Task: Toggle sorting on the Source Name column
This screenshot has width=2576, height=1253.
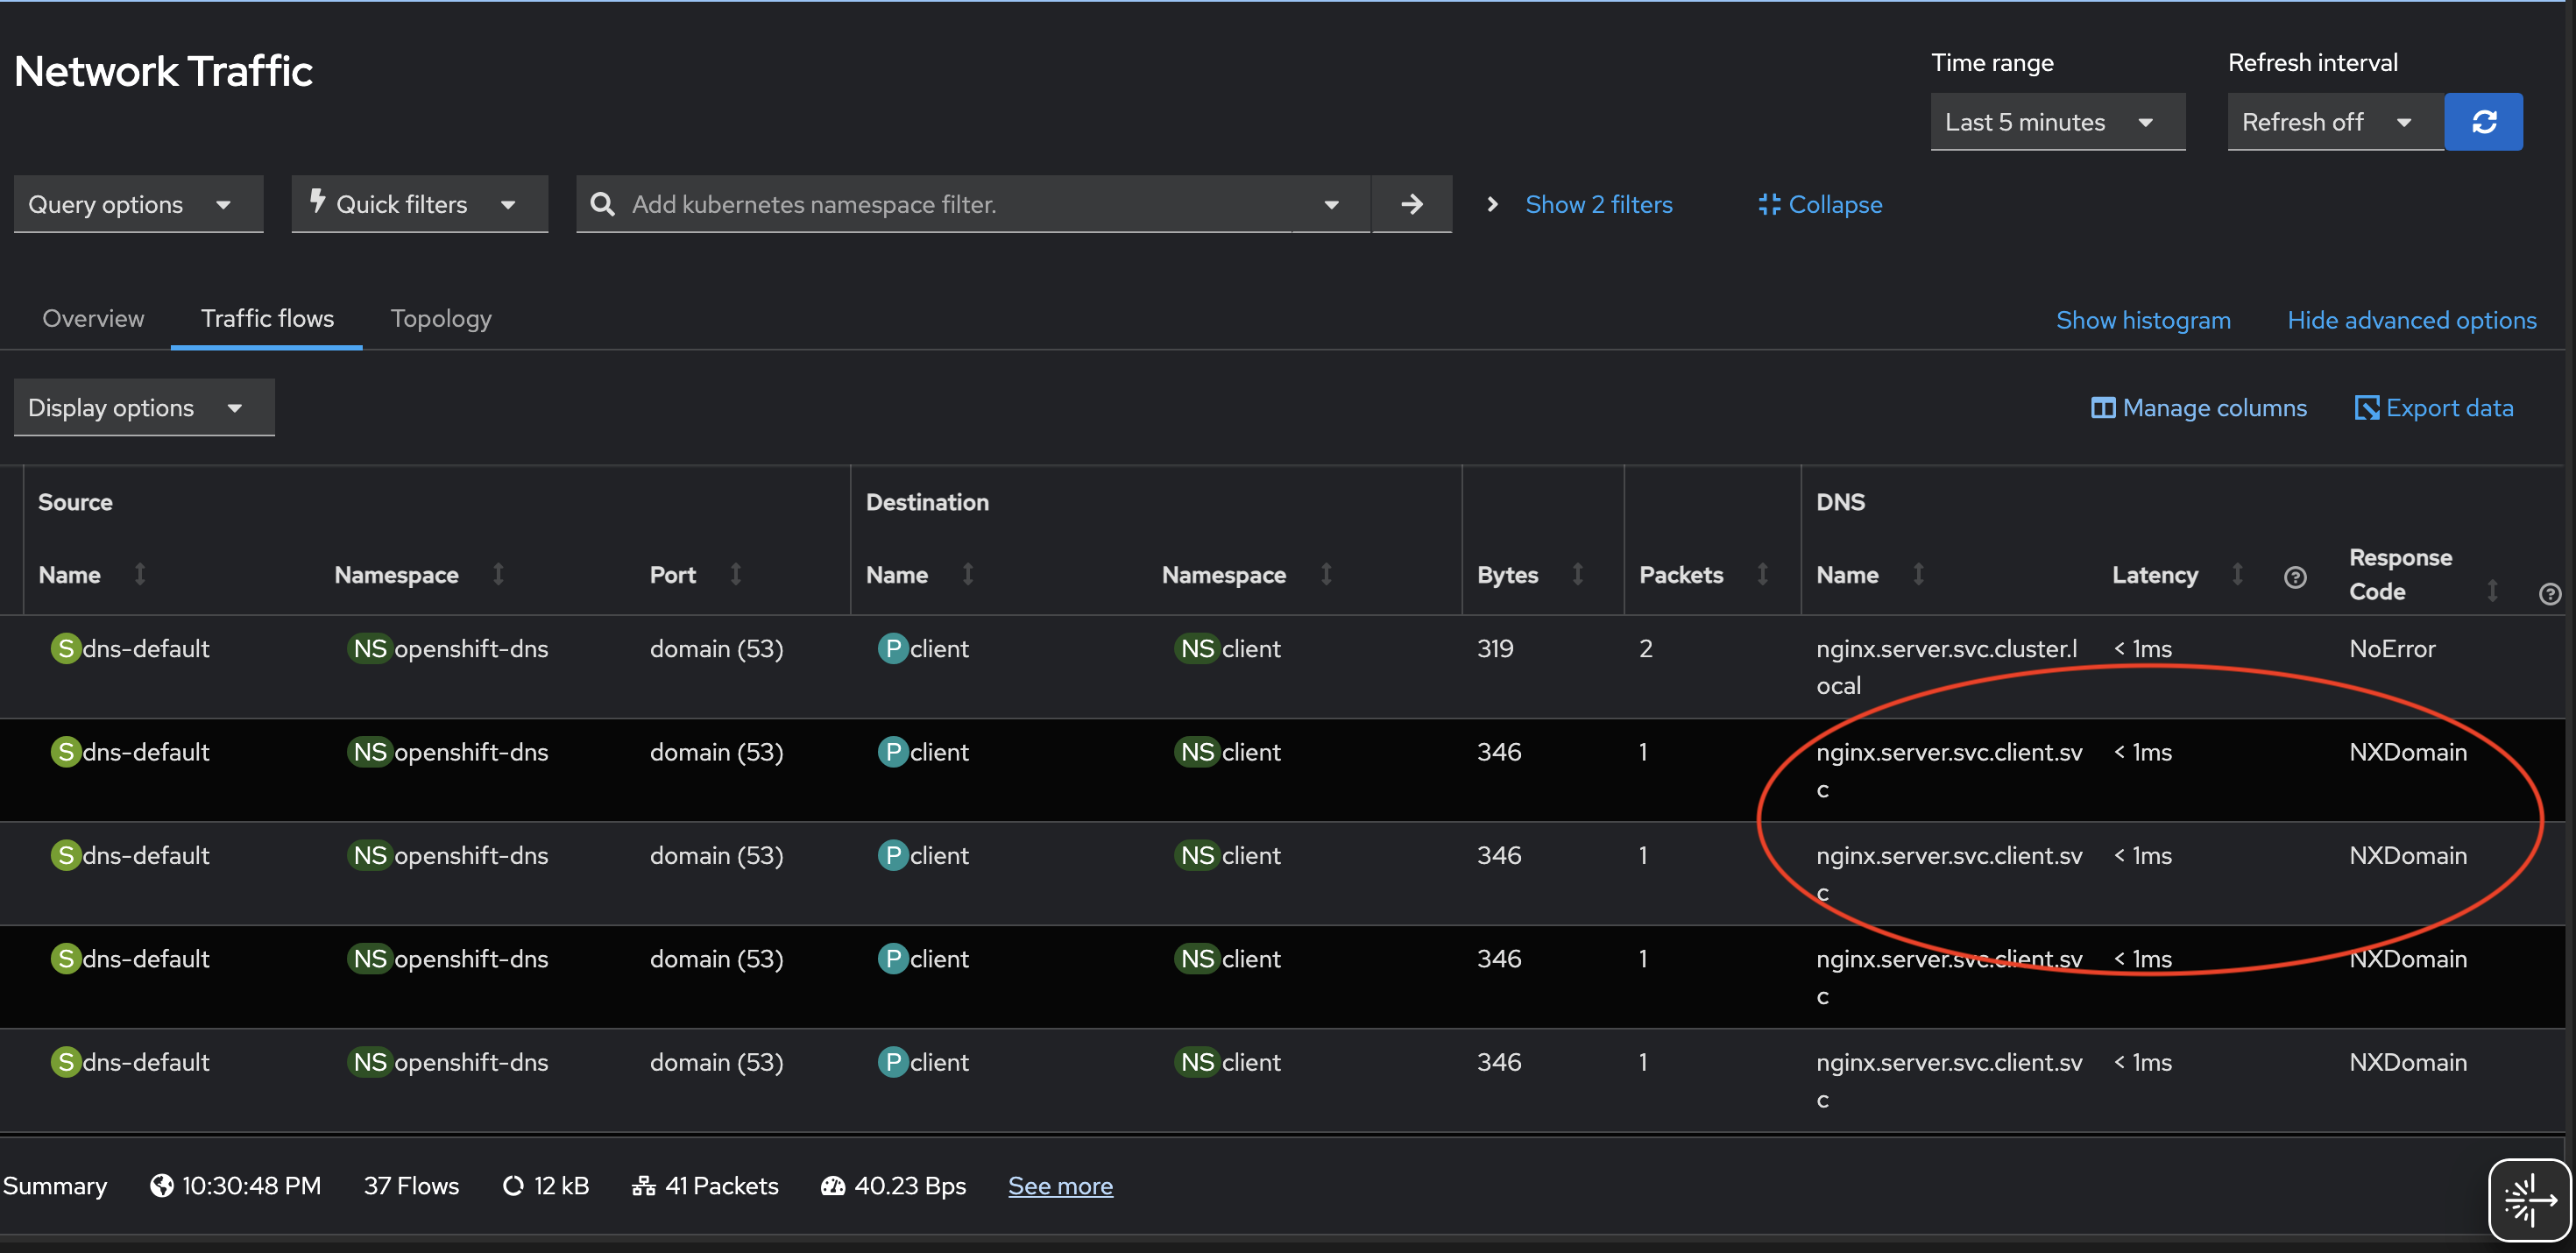Action: point(139,575)
